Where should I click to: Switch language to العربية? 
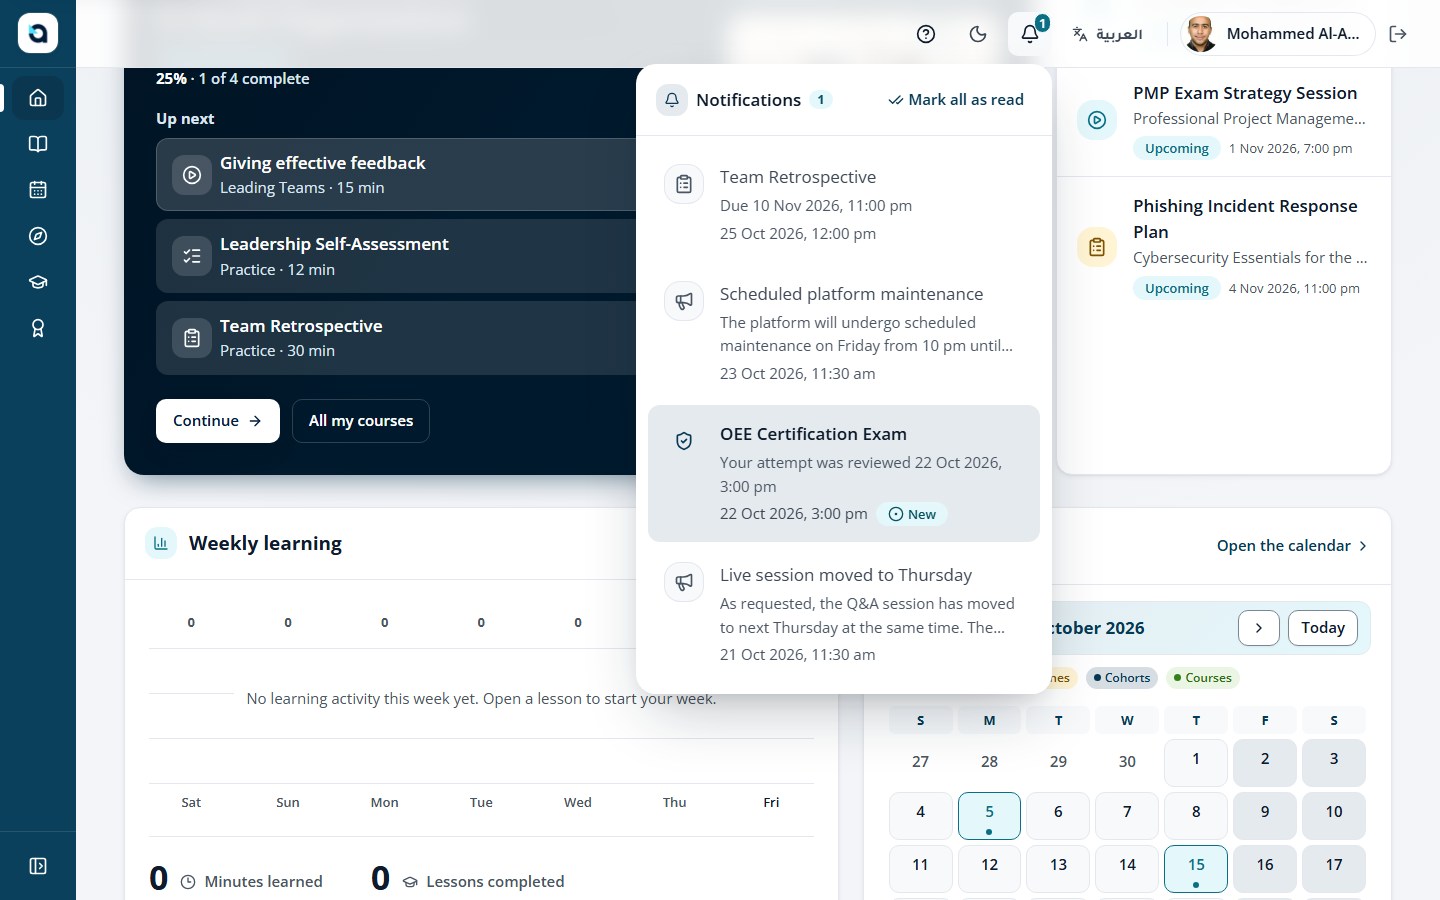coord(1107,34)
